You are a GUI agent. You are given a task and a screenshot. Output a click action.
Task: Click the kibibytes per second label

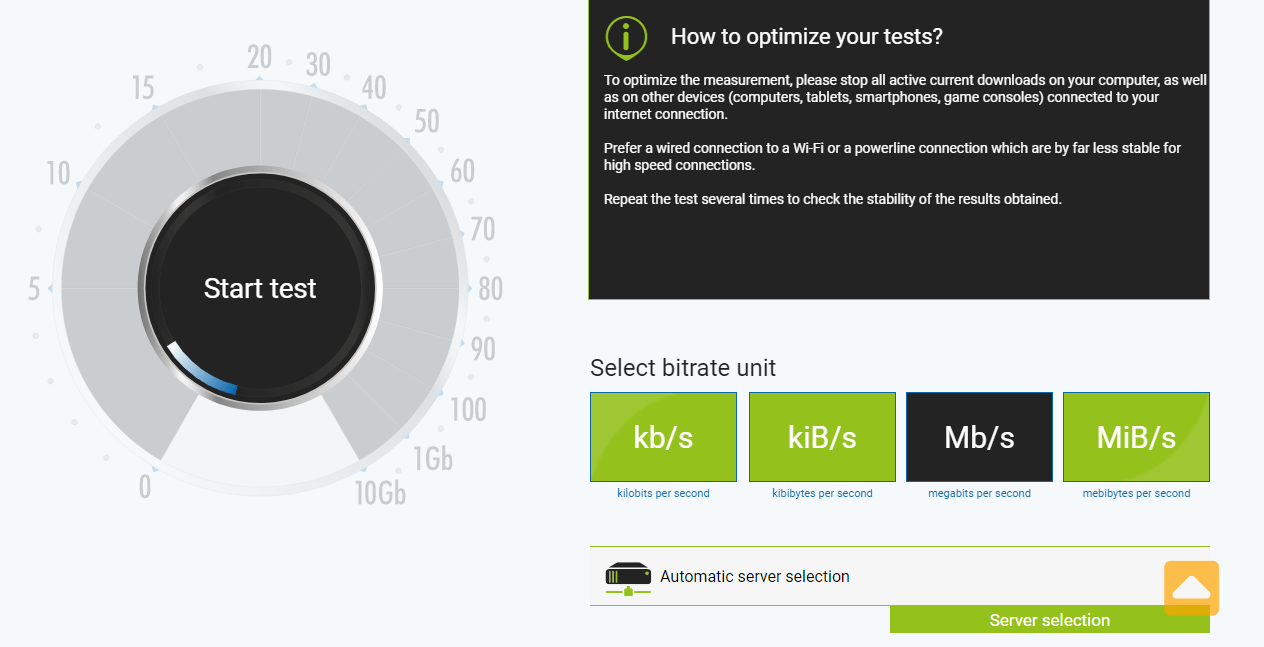pos(822,493)
